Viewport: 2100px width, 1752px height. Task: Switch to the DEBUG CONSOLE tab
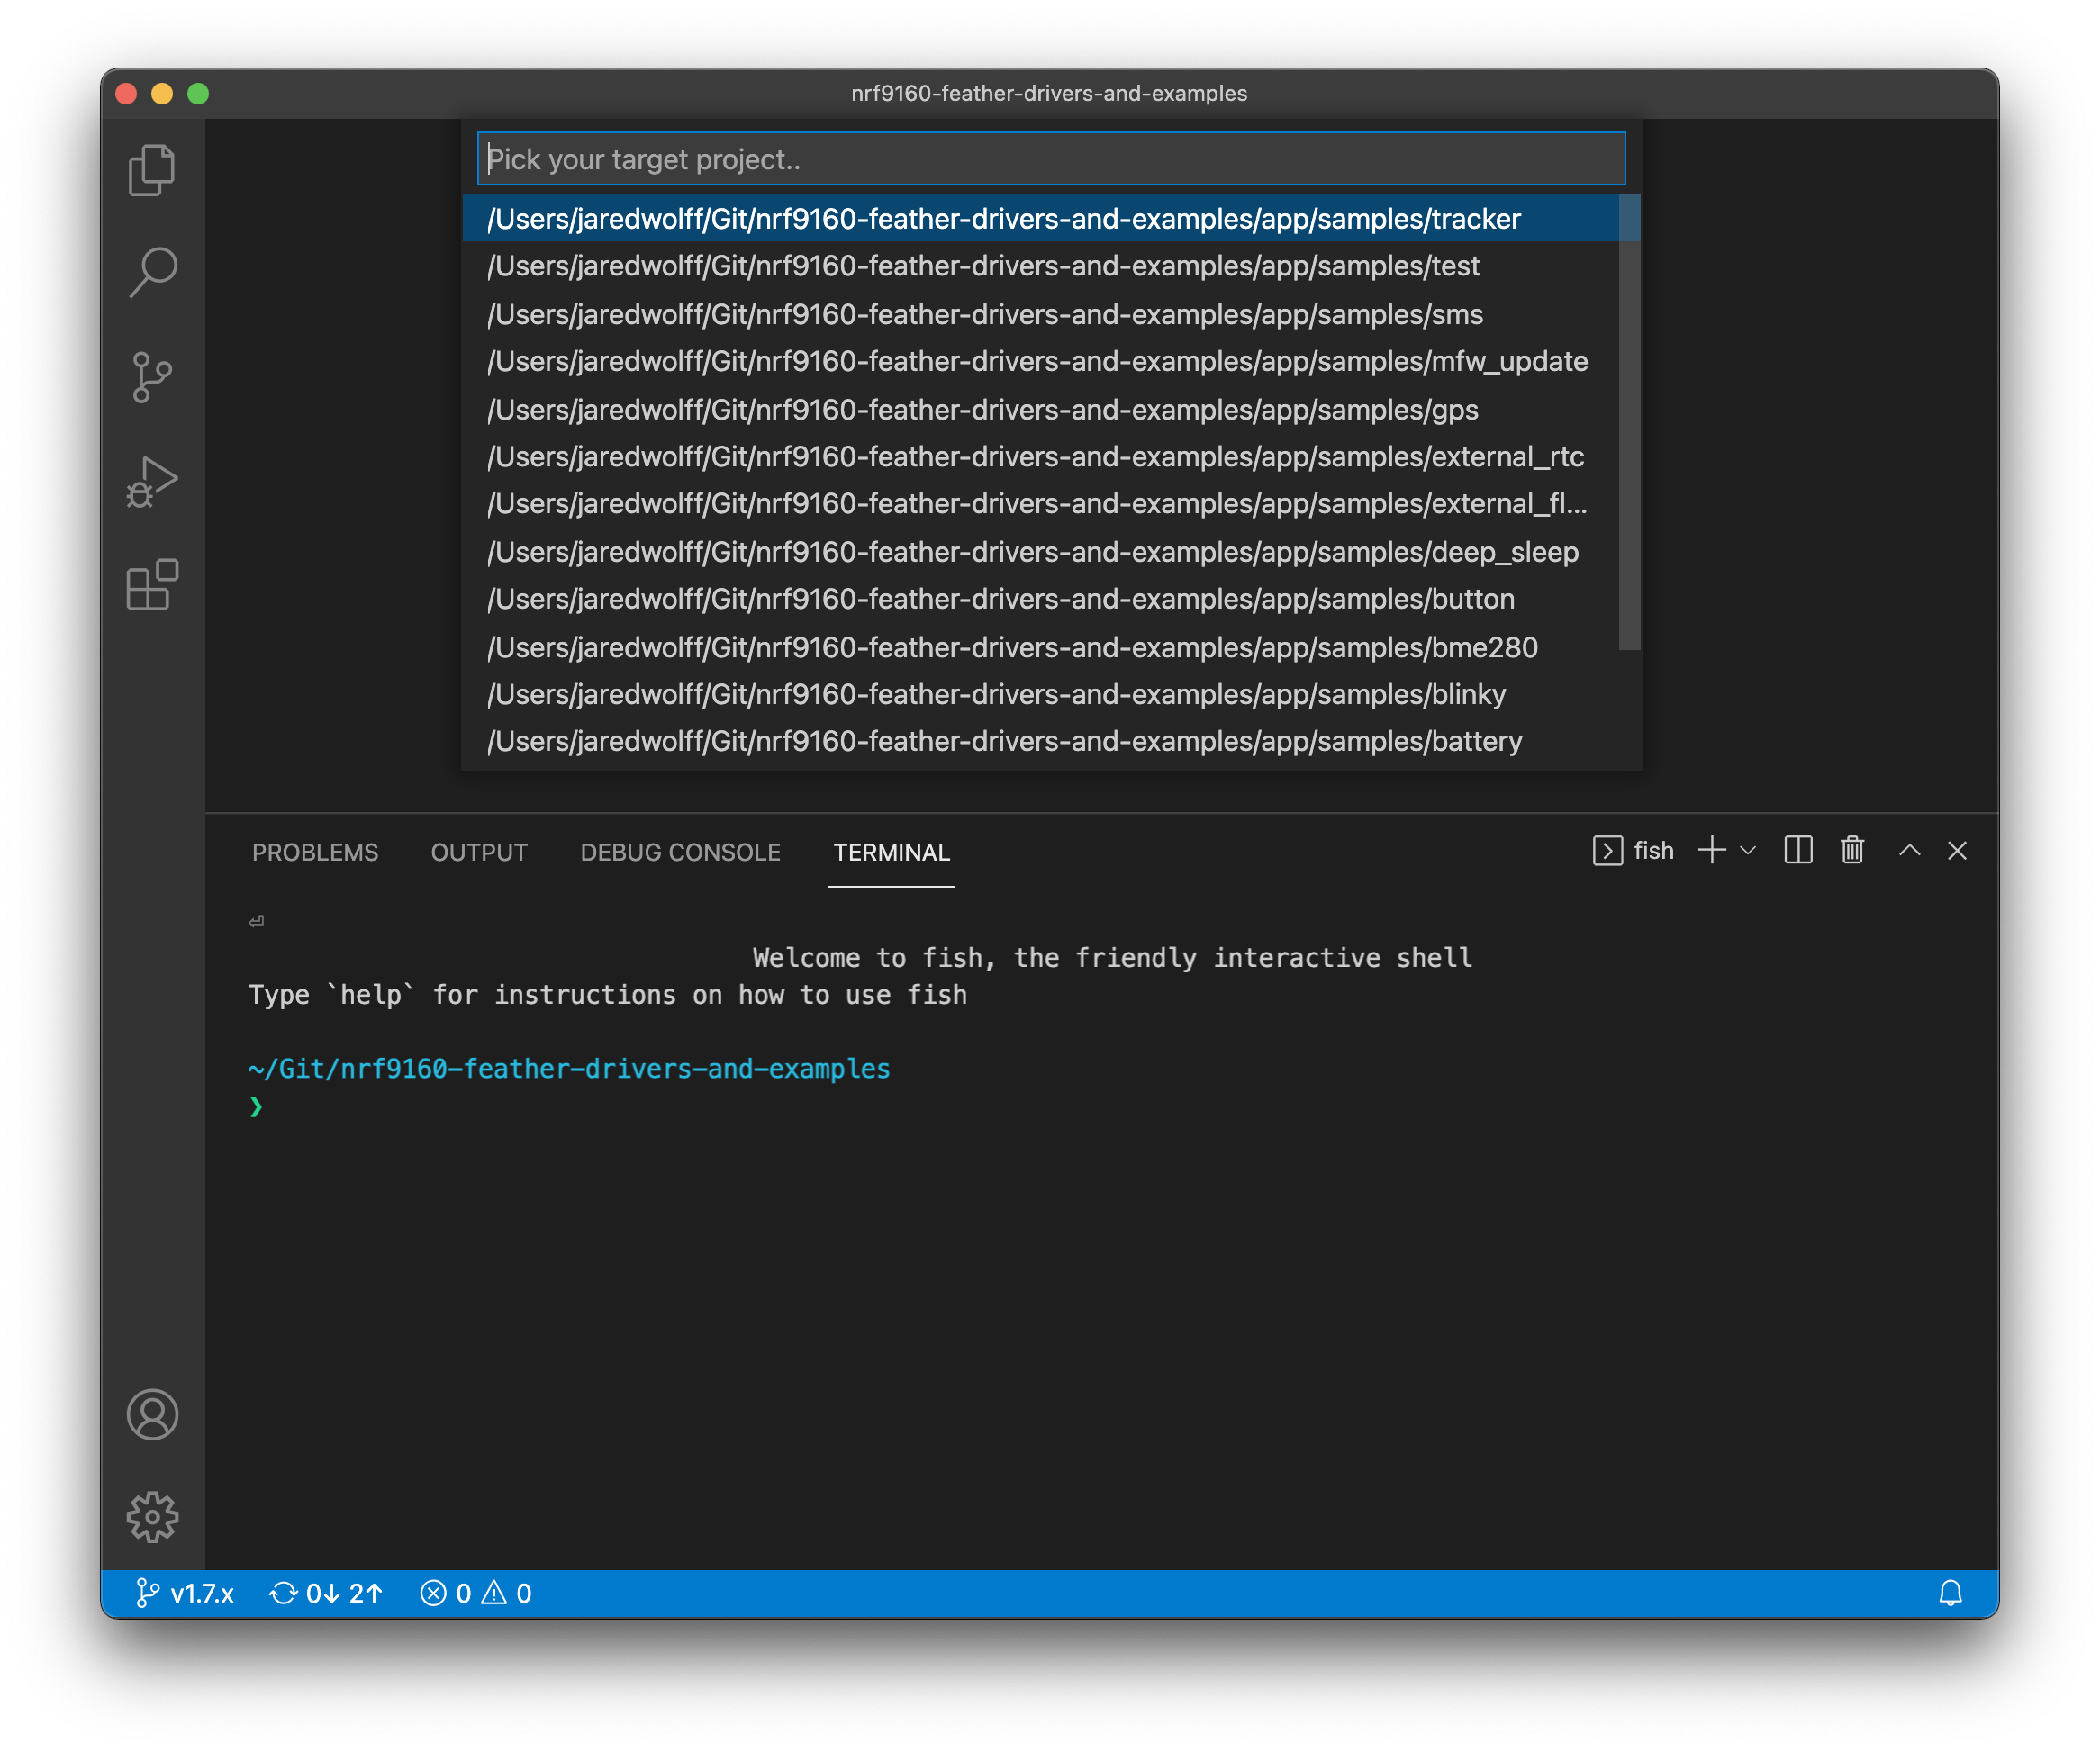point(680,852)
